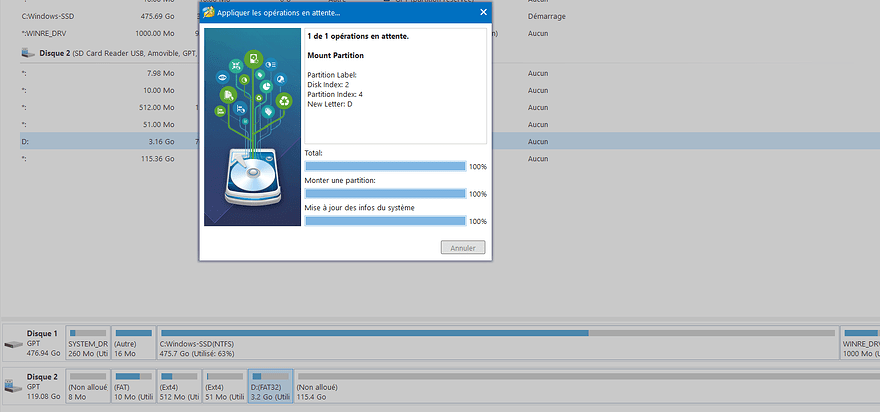Image resolution: width=880 pixels, height=412 pixels.
Task: Click the Mount Partition details text box
Action: (394, 86)
